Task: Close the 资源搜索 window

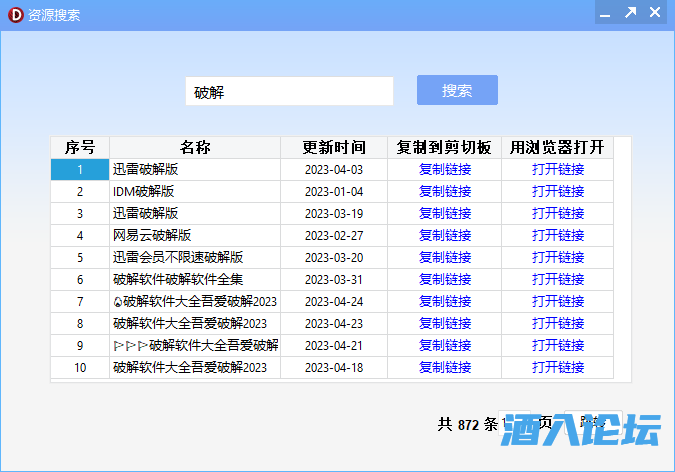Action: click(x=655, y=13)
